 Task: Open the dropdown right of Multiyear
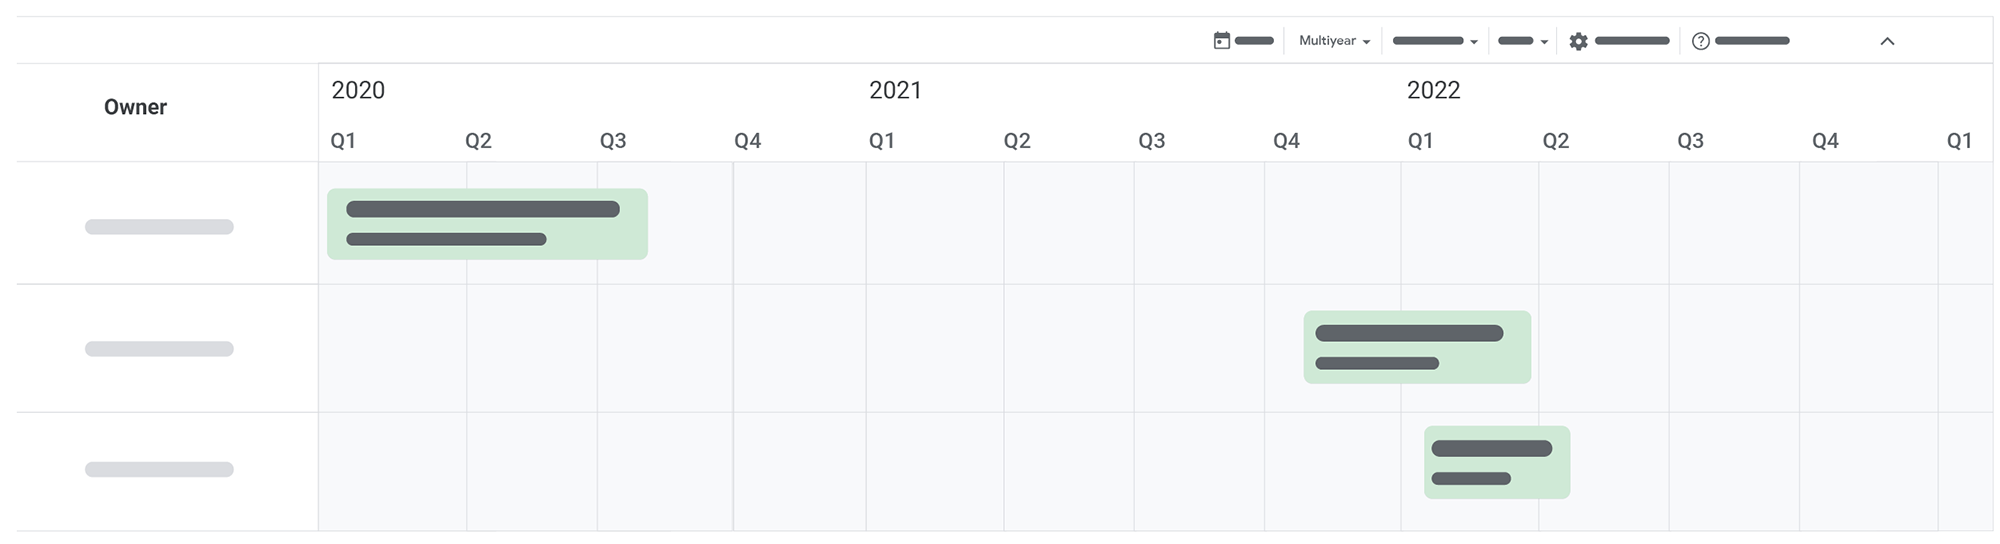click(1435, 41)
